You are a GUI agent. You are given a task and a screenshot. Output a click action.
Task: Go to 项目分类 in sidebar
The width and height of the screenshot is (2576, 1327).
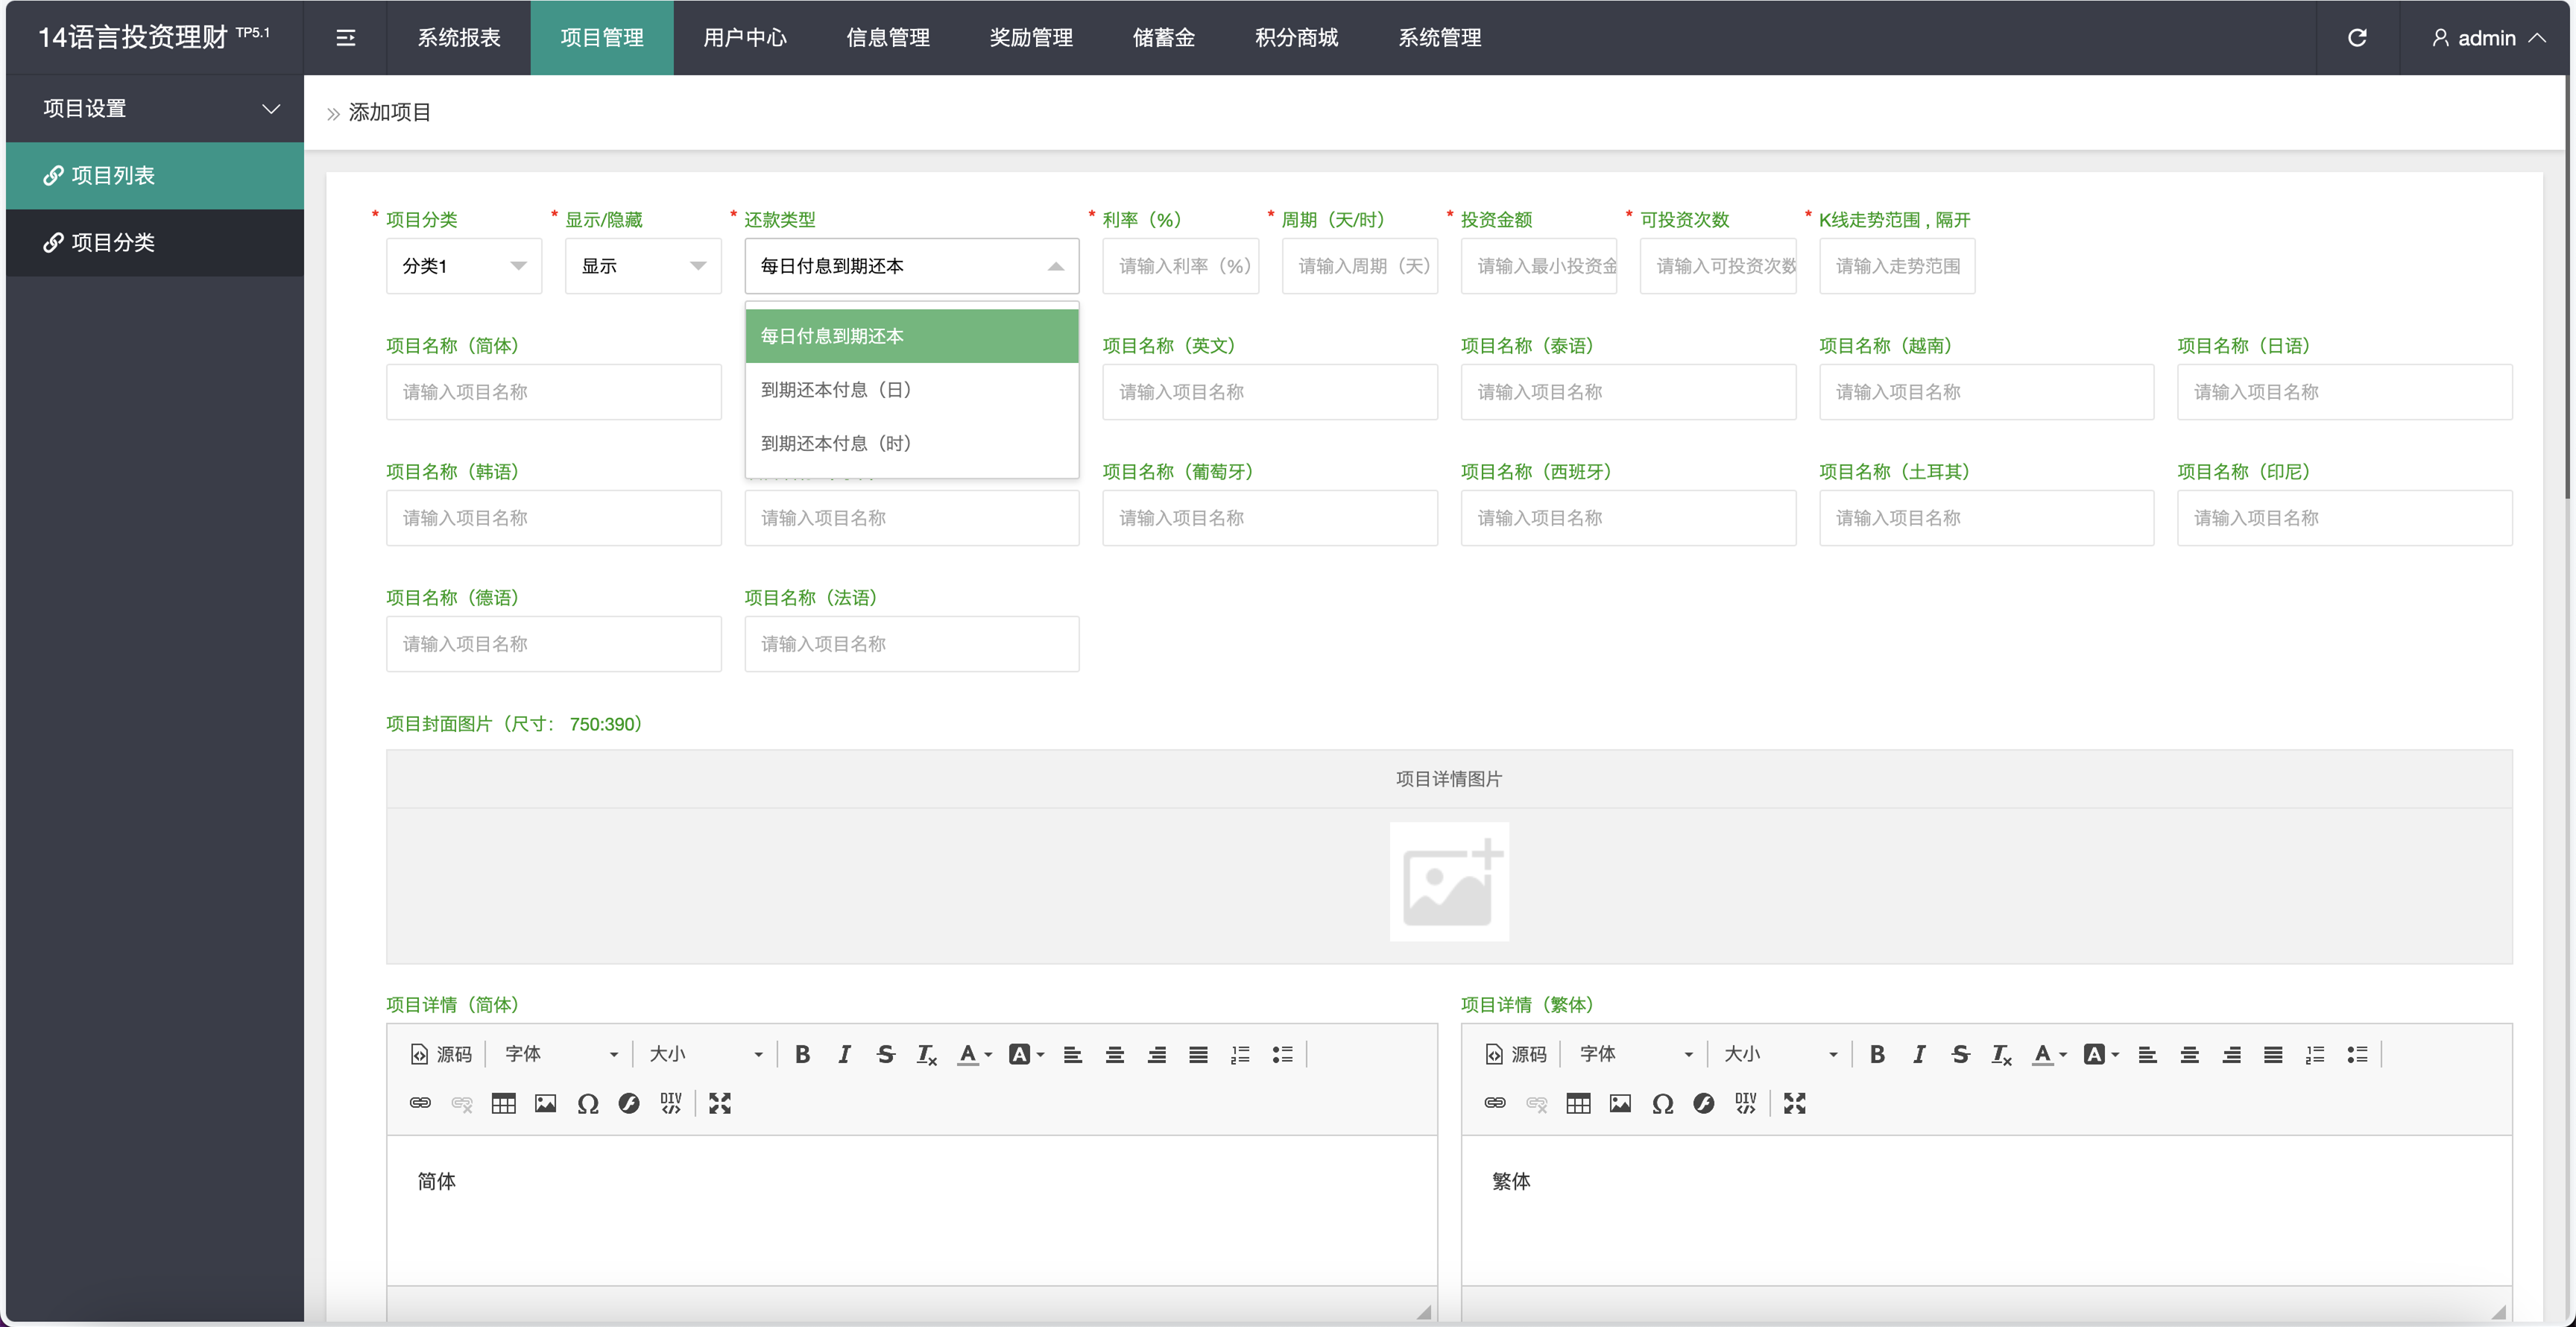click(112, 242)
